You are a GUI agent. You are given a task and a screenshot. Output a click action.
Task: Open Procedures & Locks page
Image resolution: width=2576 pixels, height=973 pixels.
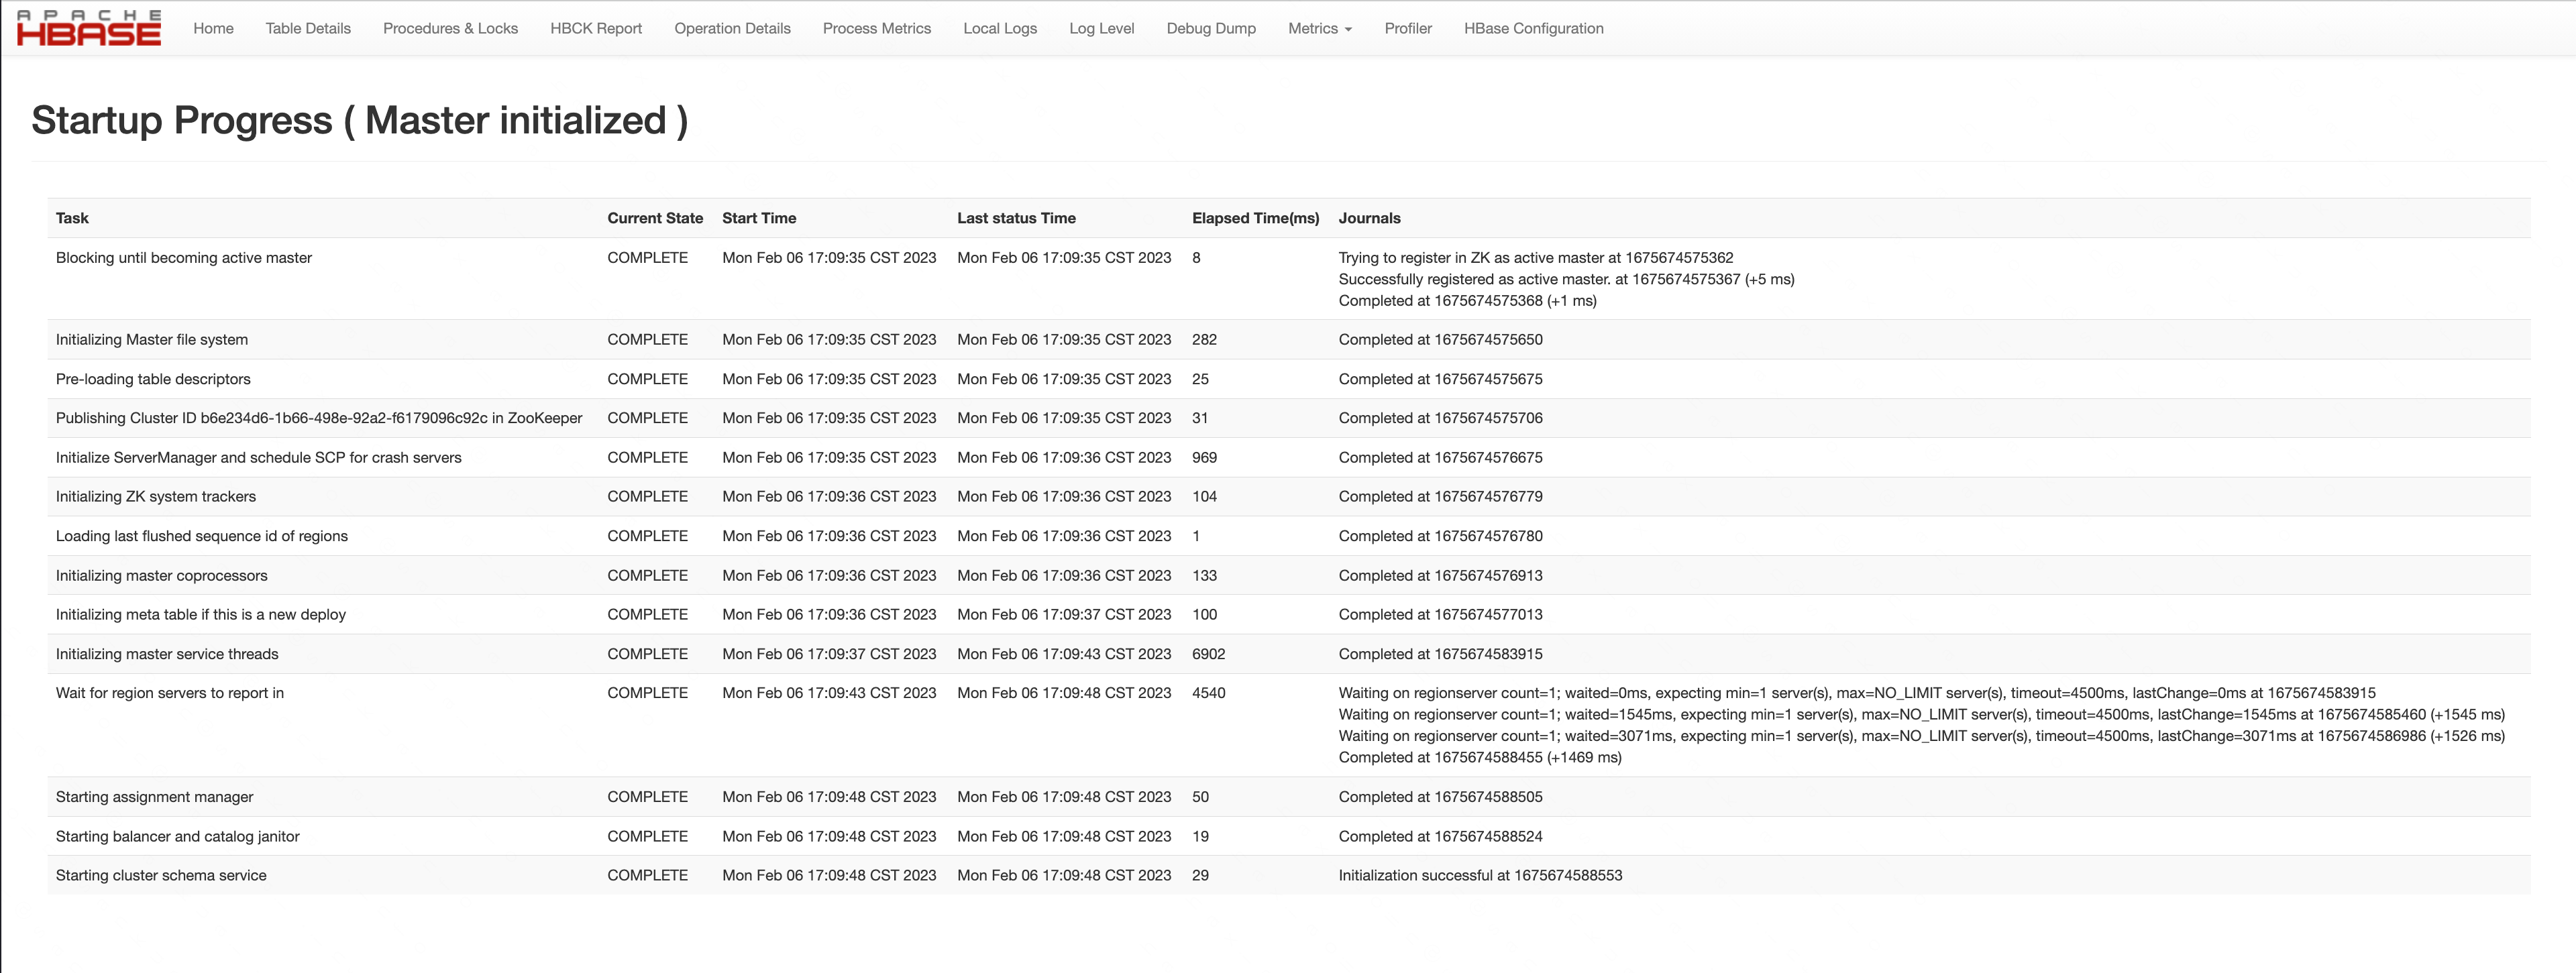coord(450,28)
